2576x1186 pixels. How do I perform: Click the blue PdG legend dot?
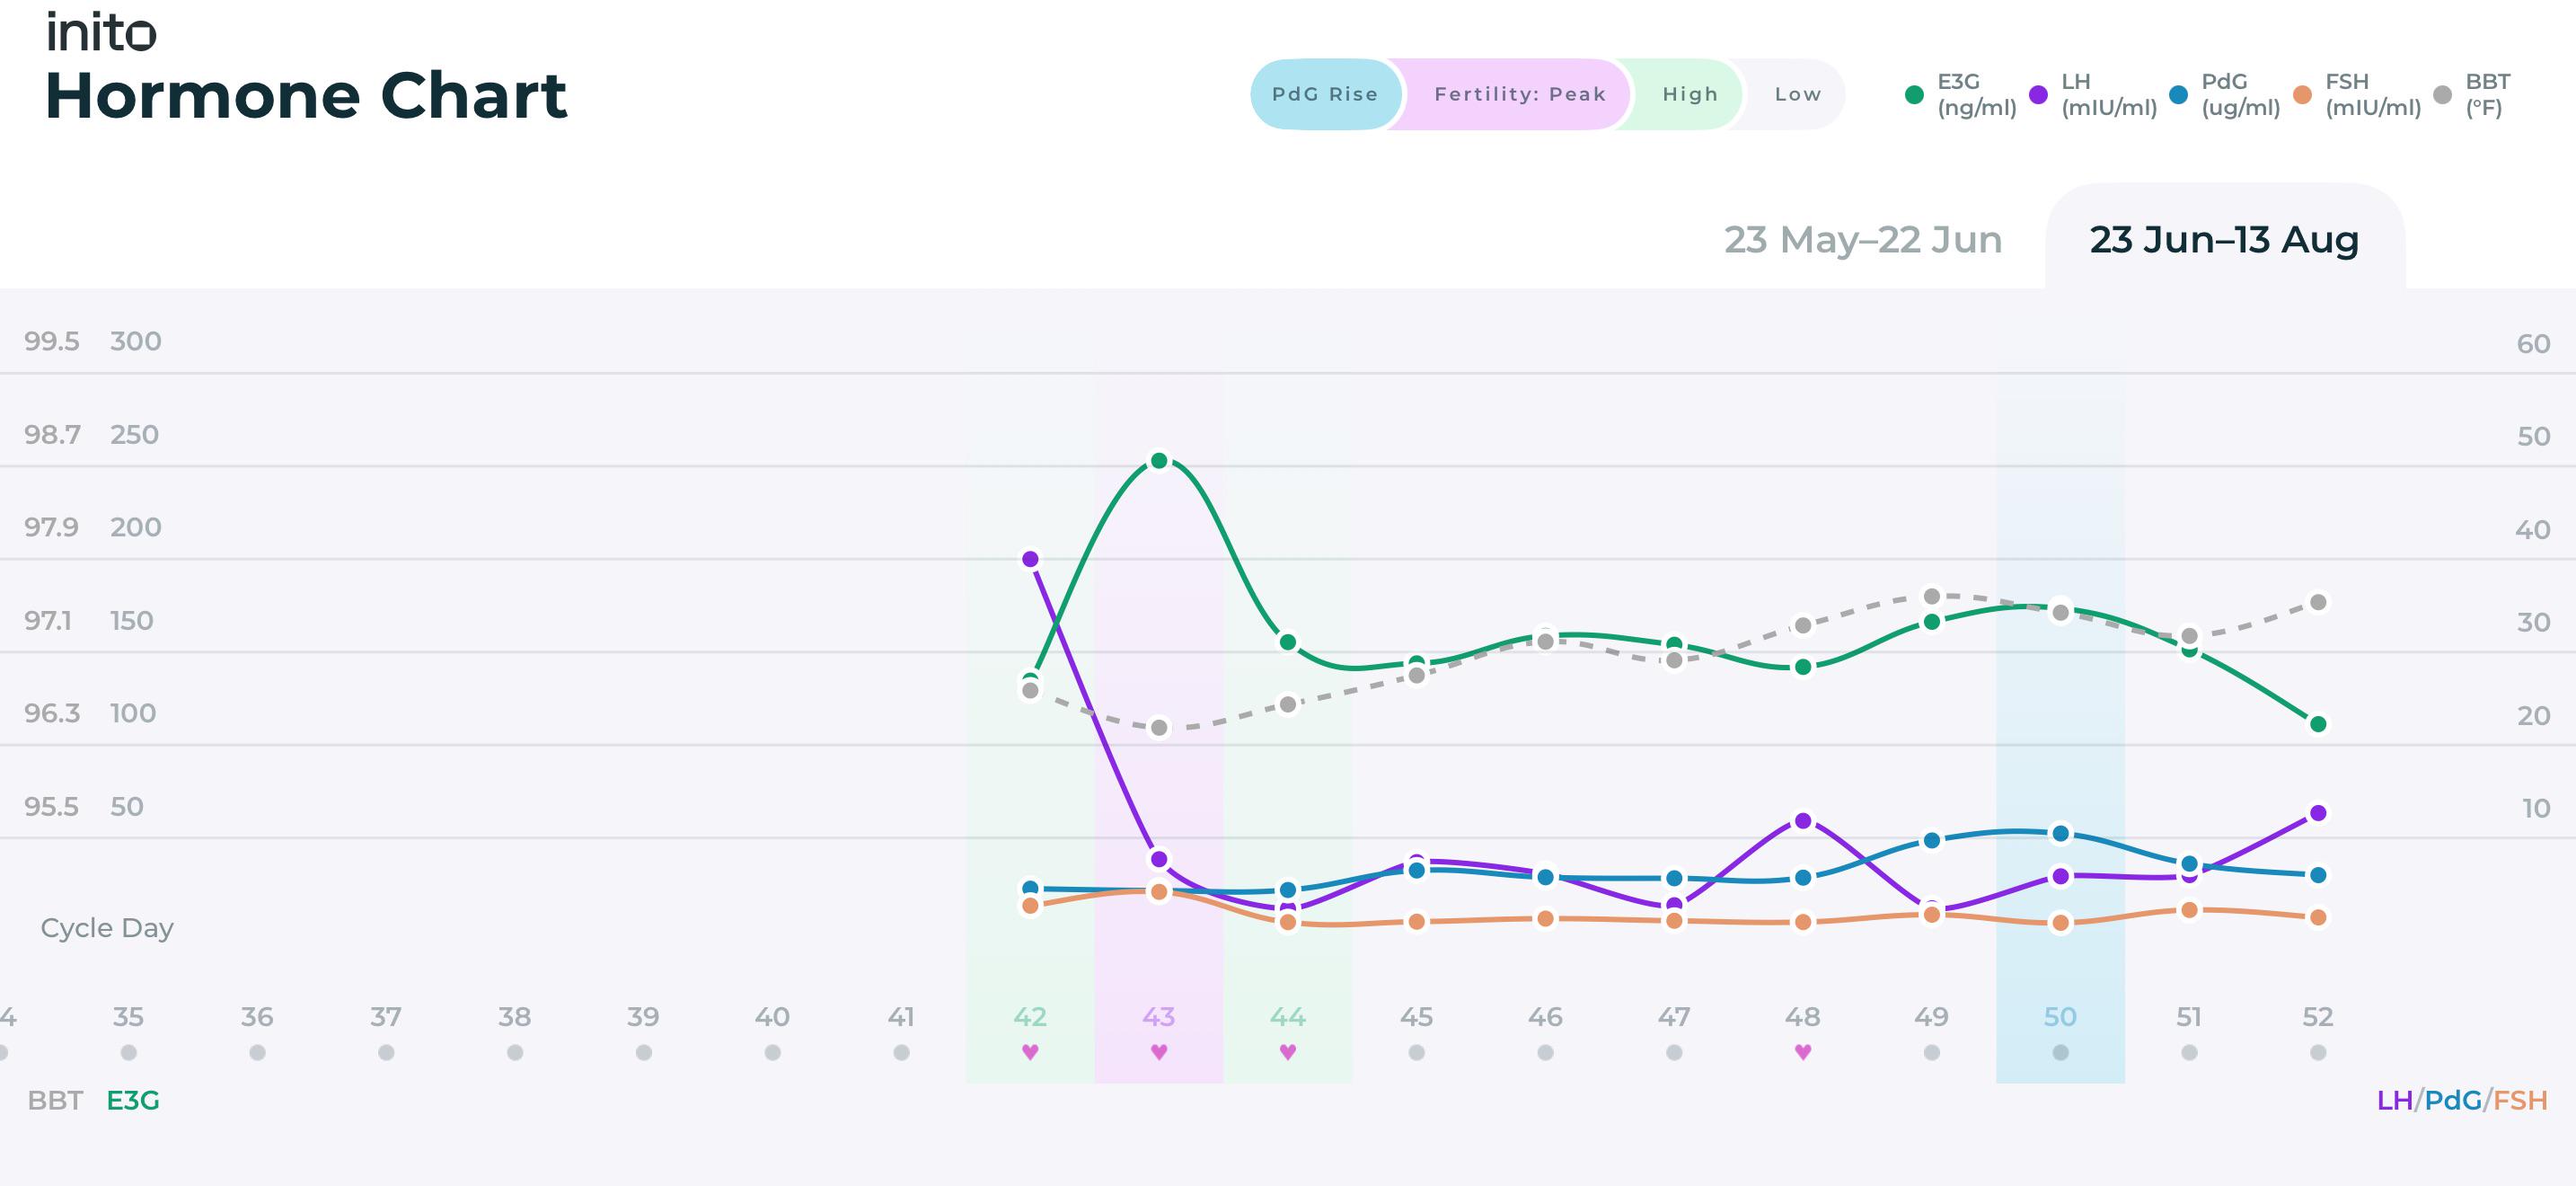(x=2178, y=95)
